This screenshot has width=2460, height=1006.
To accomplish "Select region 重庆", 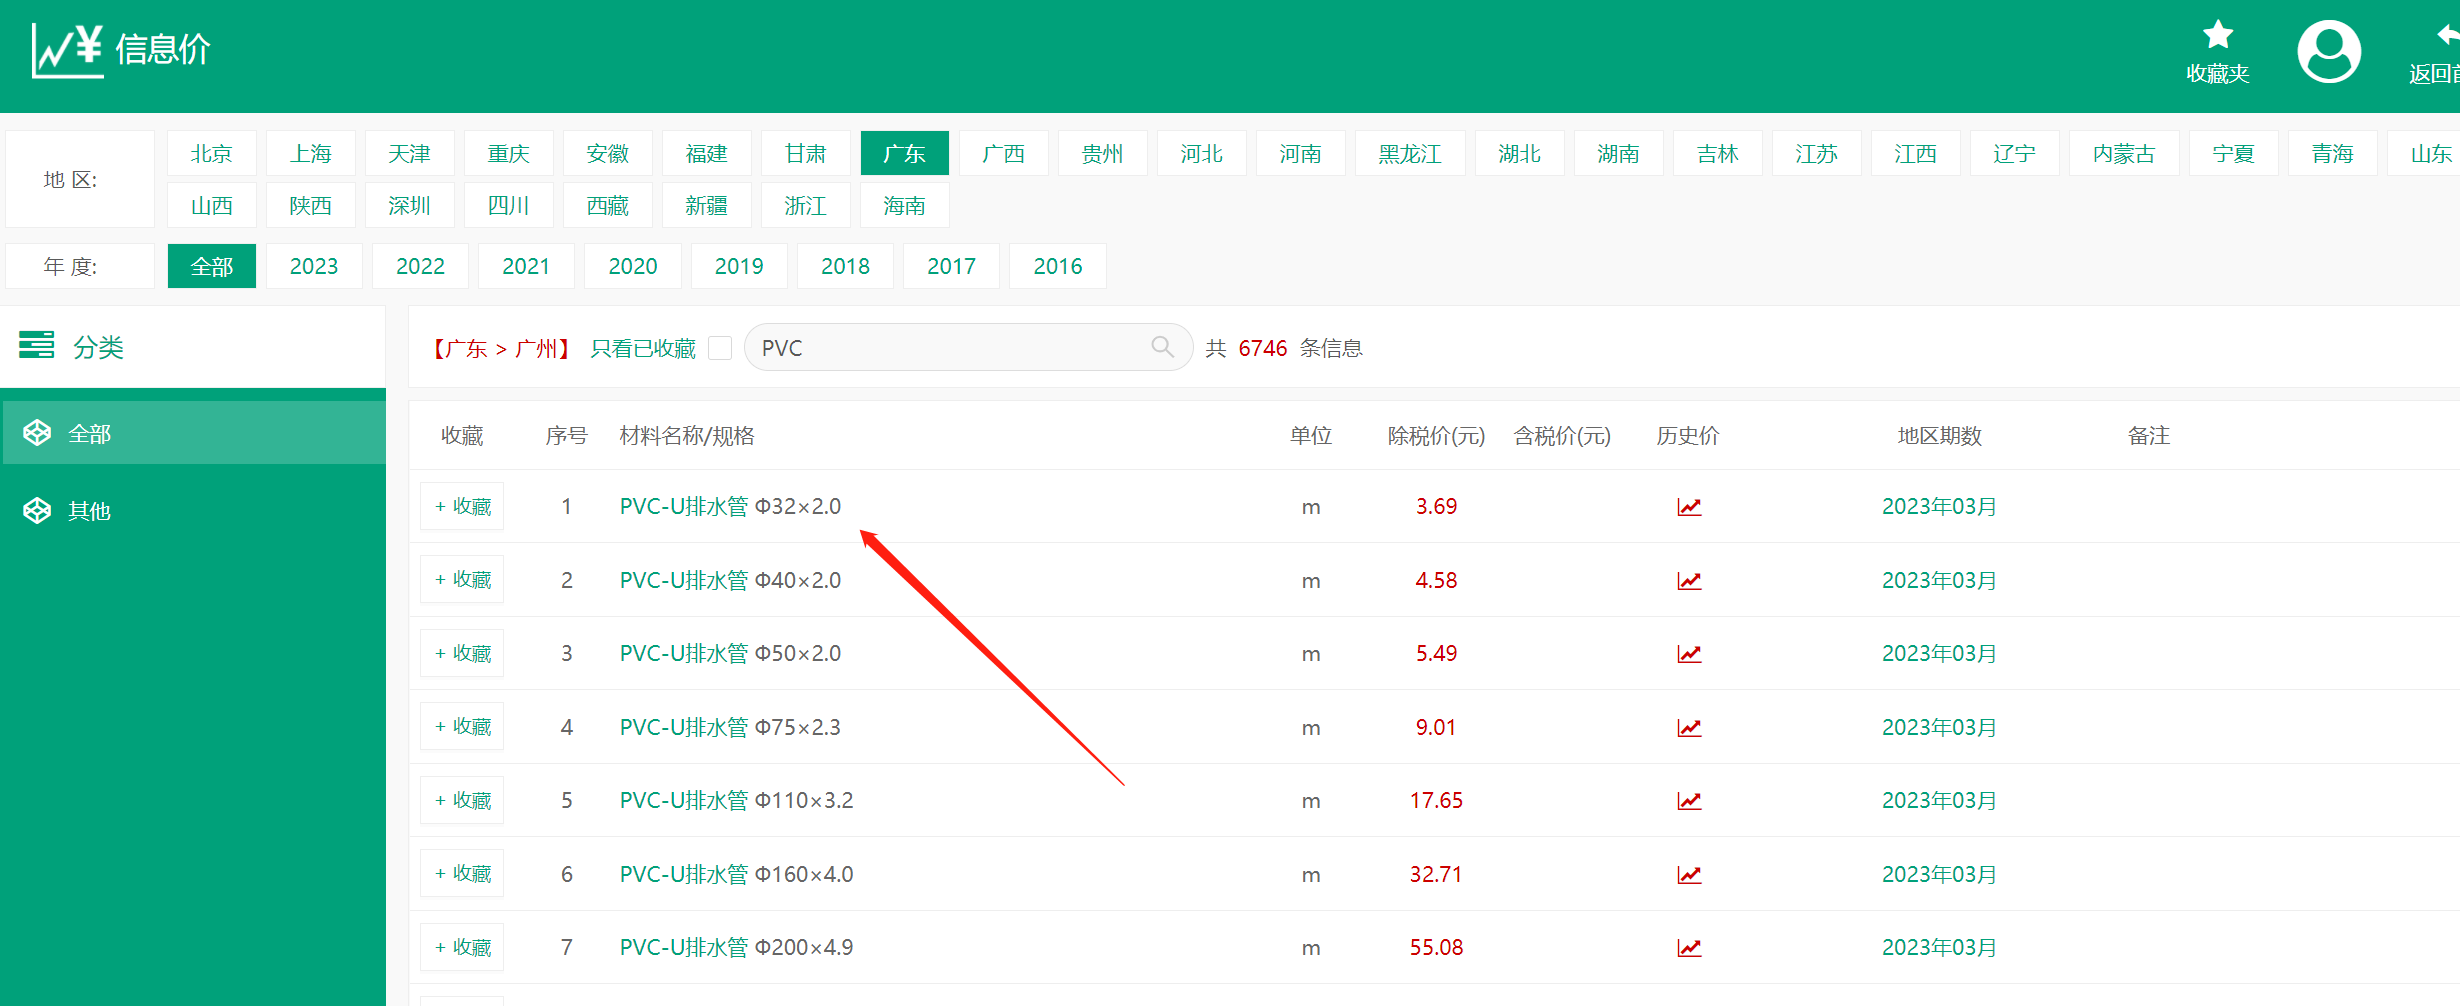I will click(509, 153).
